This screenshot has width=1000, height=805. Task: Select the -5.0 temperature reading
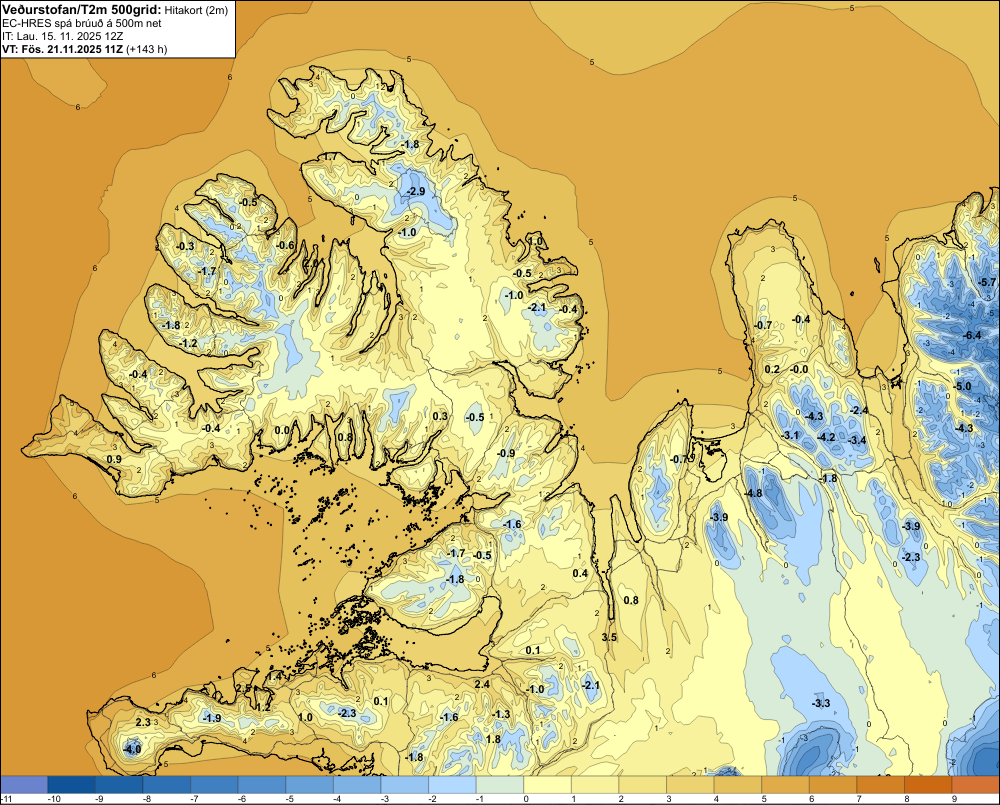pyautogui.click(x=962, y=387)
